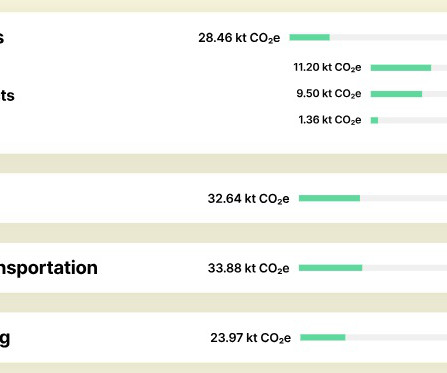Viewport: 447px width, 373px height.
Task: Click the 32.64 kt CO₂e value
Action: click(x=248, y=199)
